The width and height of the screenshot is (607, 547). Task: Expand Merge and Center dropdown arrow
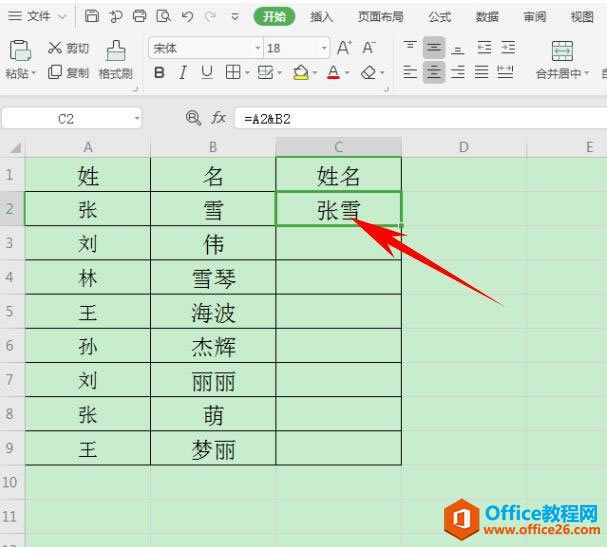pyautogui.click(x=586, y=73)
